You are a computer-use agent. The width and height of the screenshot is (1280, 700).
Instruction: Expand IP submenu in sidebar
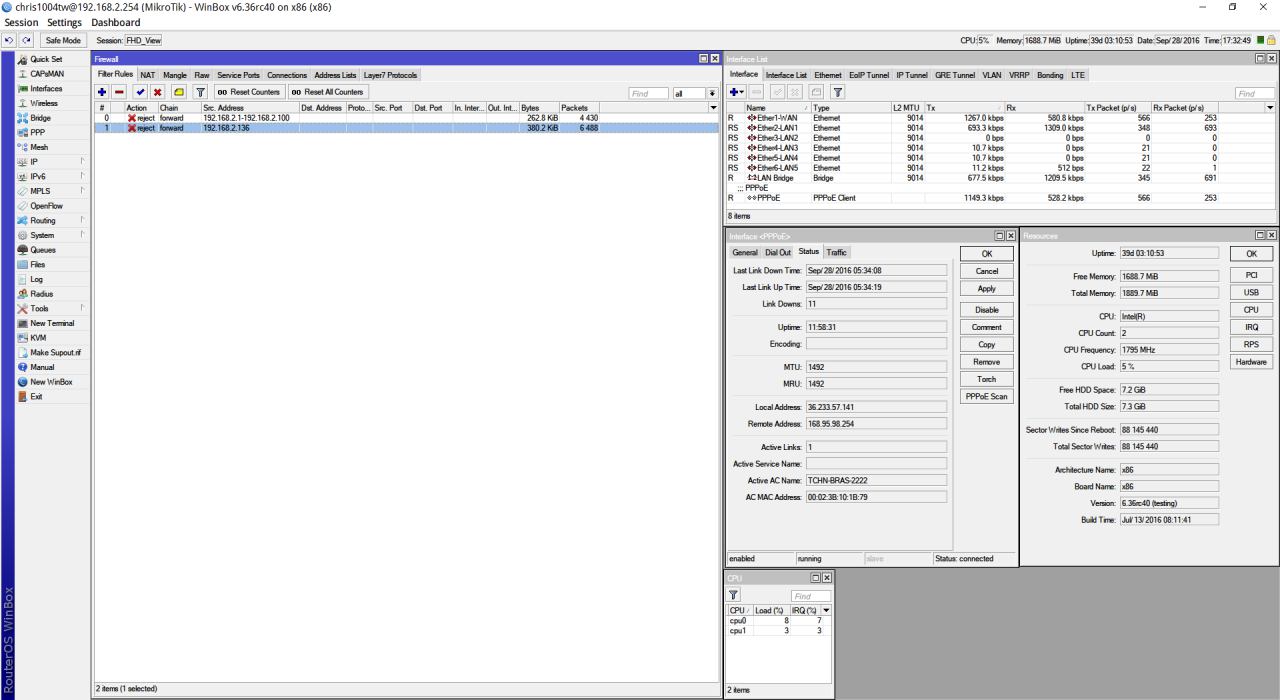click(x=83, y=161)
